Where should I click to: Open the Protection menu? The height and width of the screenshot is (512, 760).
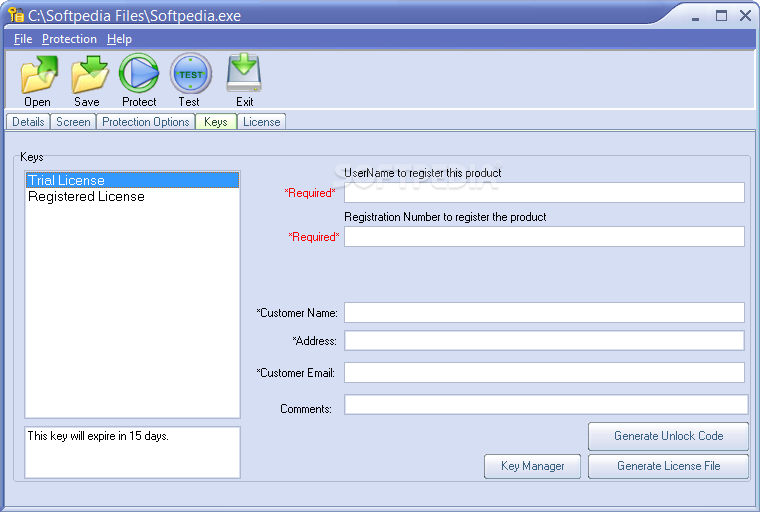point(69,39)
